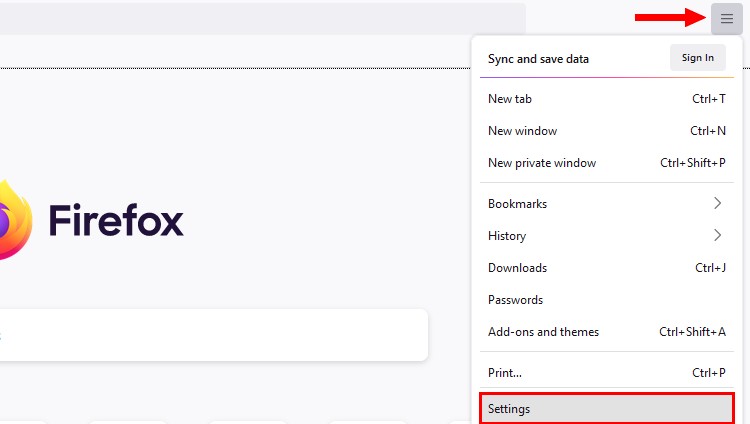750x424 pixels.
Task: Click the Firefox wordmark text
Action: (x=116, y=220)
